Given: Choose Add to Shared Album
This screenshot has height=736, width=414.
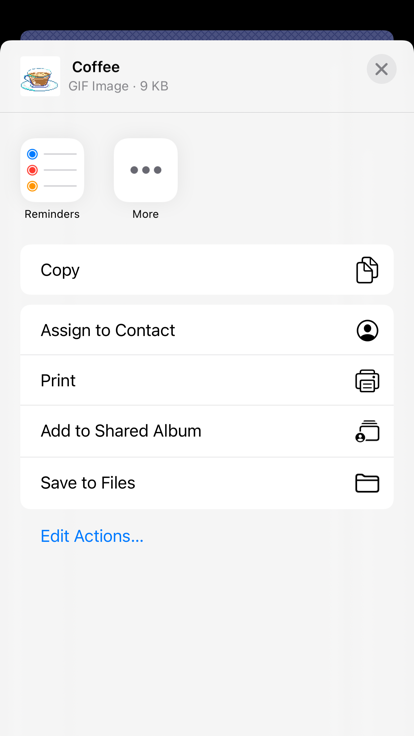Looking at the screenshot, I should click(x=207, y=431).
